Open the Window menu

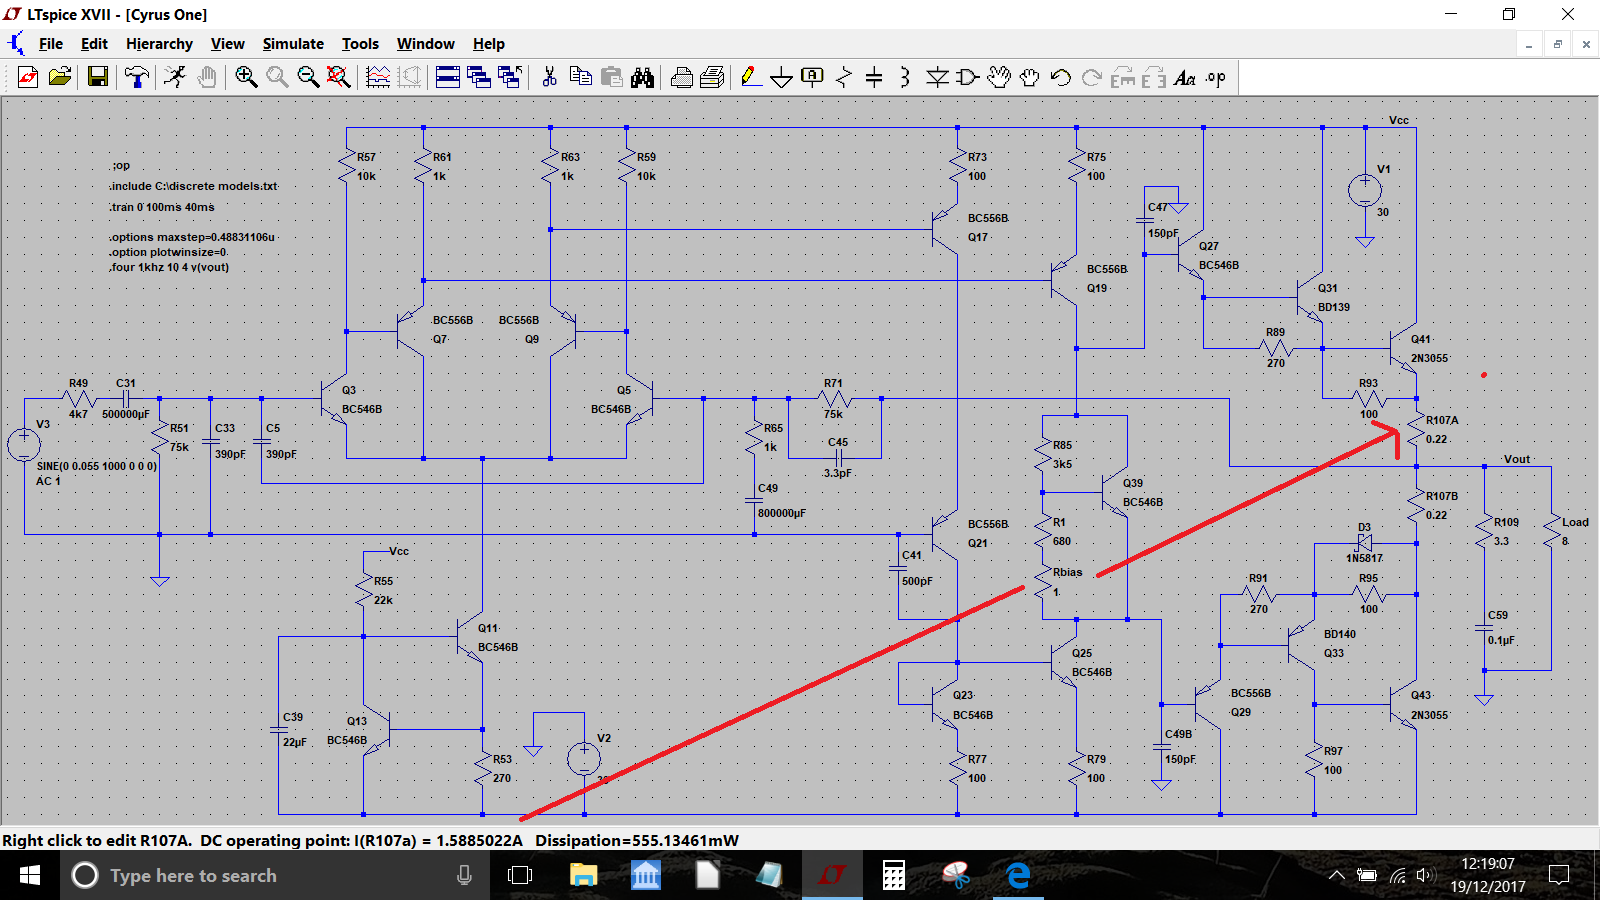pos(426,44)
